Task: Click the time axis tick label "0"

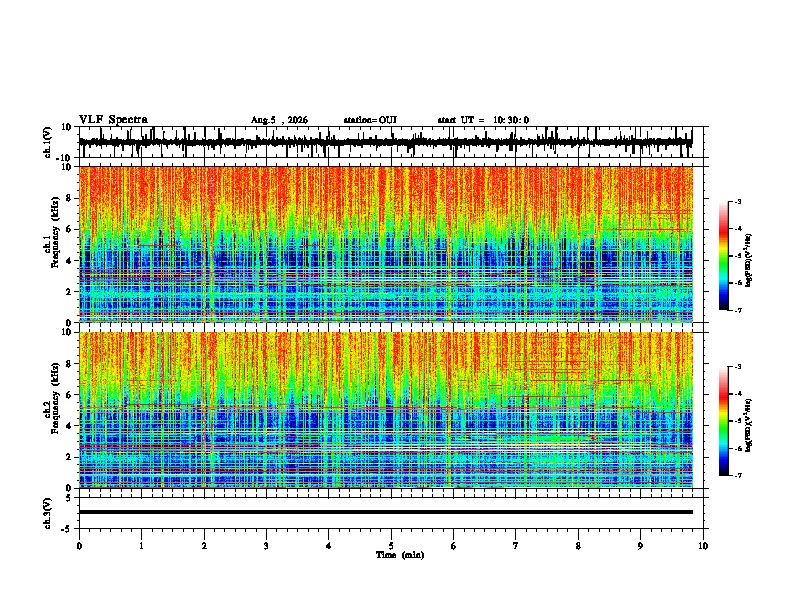Action: [79, 546]
